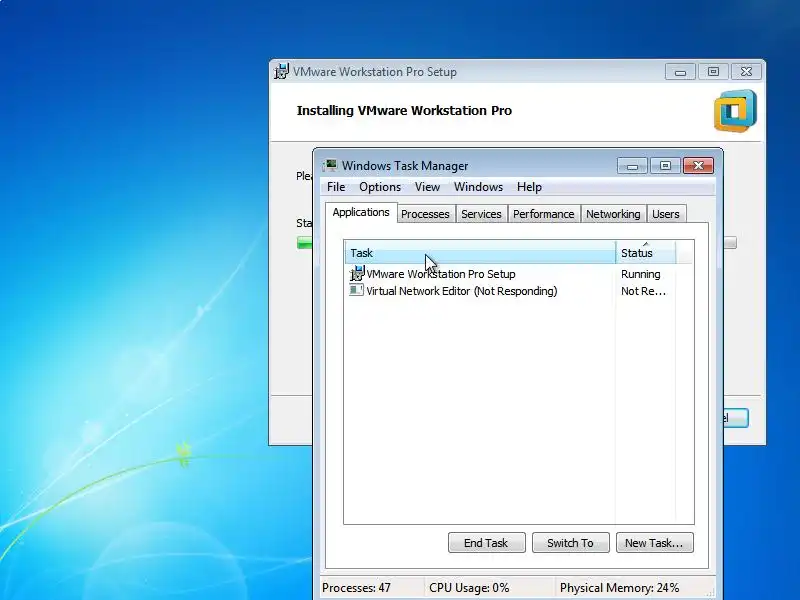The image size is (800, 600).
Task: Open the File menu in Task Manager
Action: 336,187
